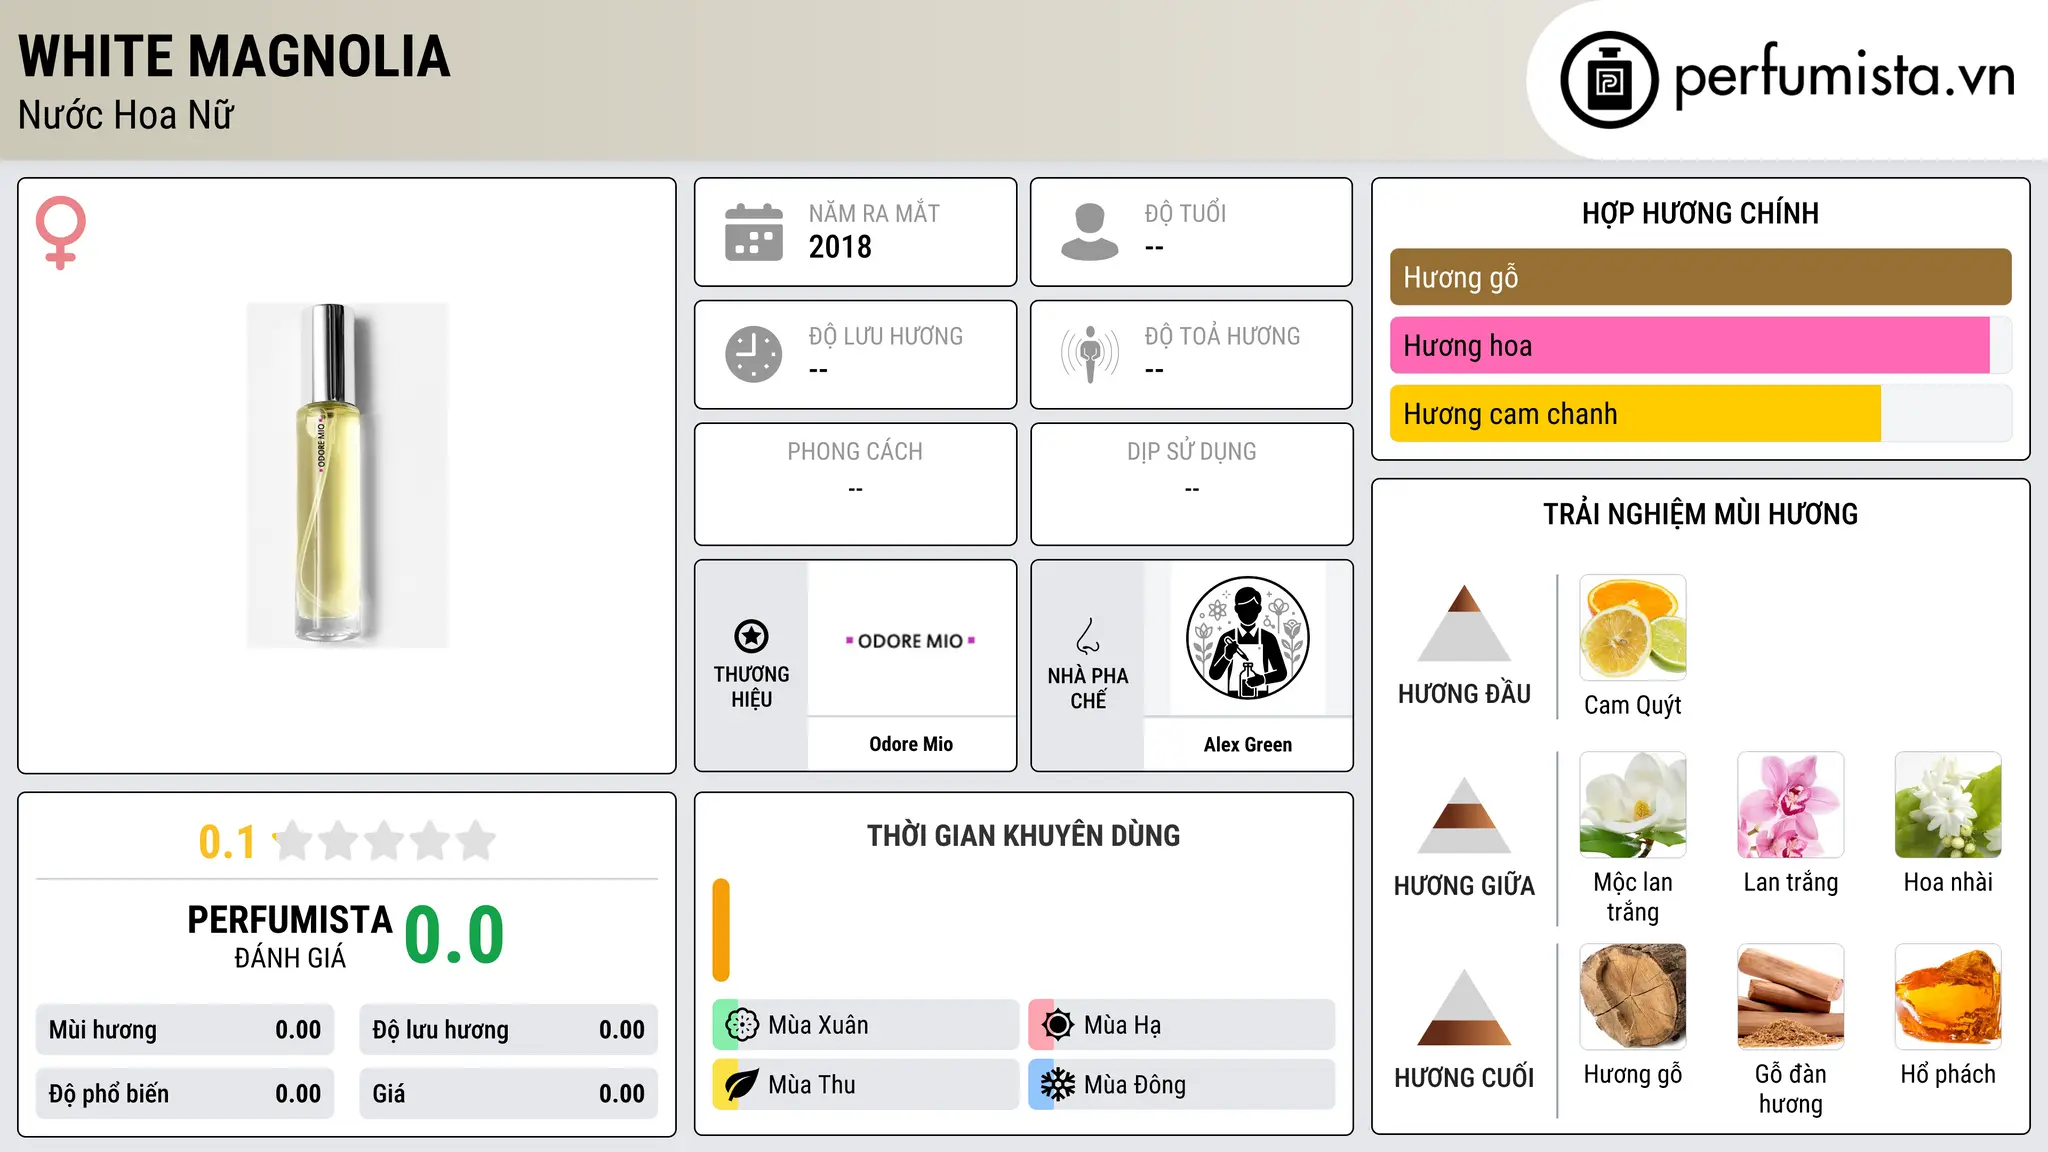Open the Alex Green perfumer name link
The width and height of the screenshot is (2048, 1152).
pos(1247,744)
